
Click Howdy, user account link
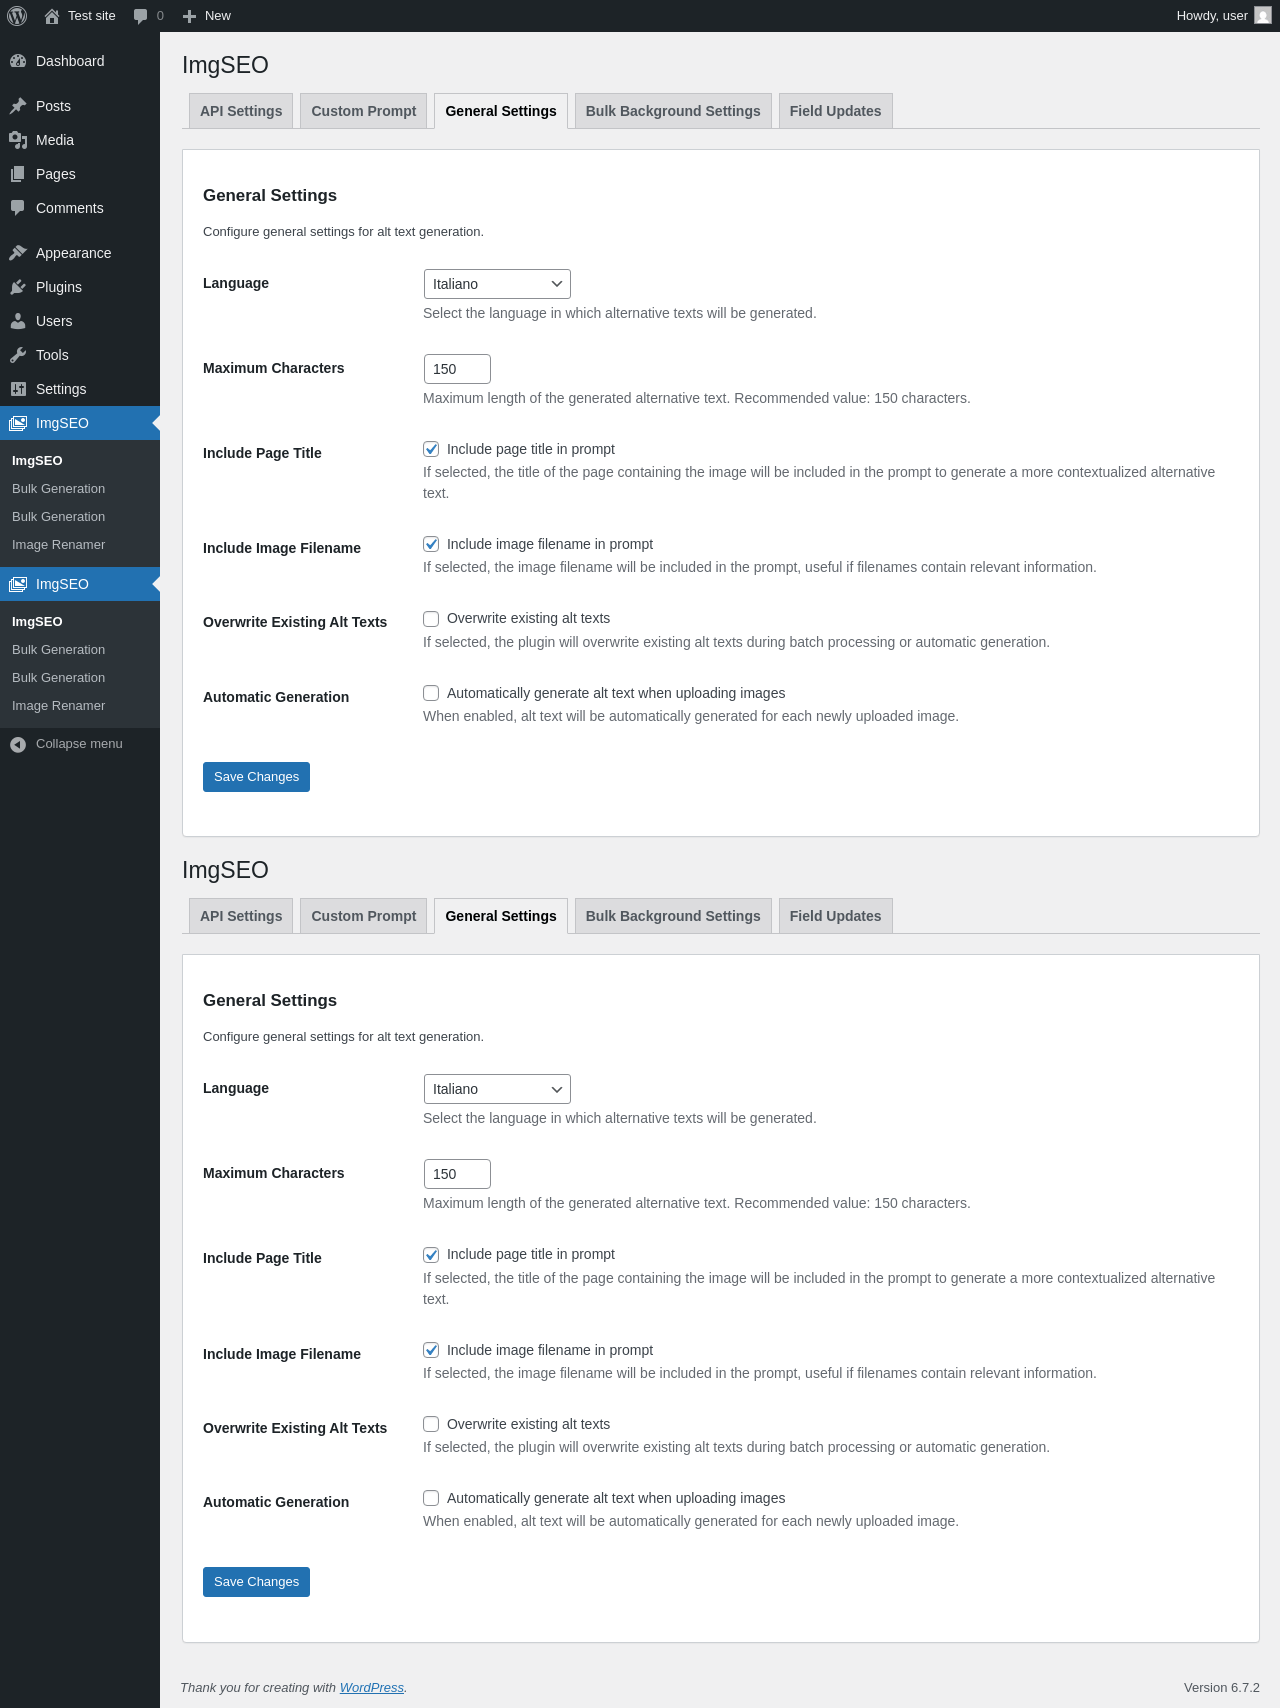click(x=1223, y=16)
